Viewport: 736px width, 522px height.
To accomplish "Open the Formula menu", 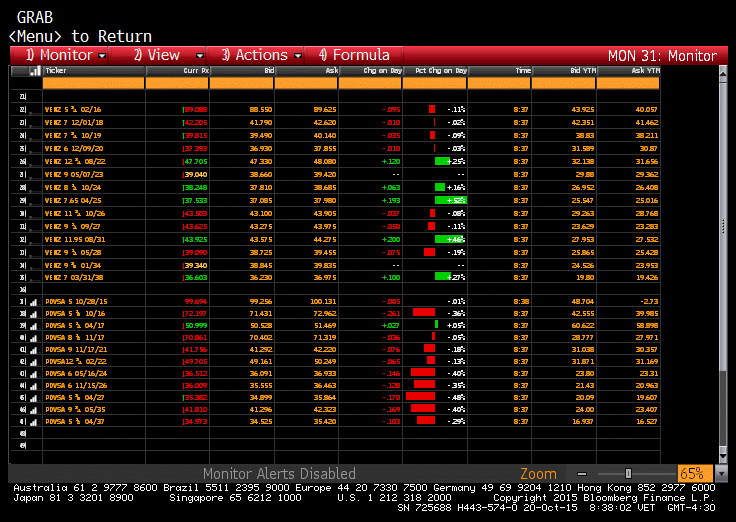I will coord(354,55).
